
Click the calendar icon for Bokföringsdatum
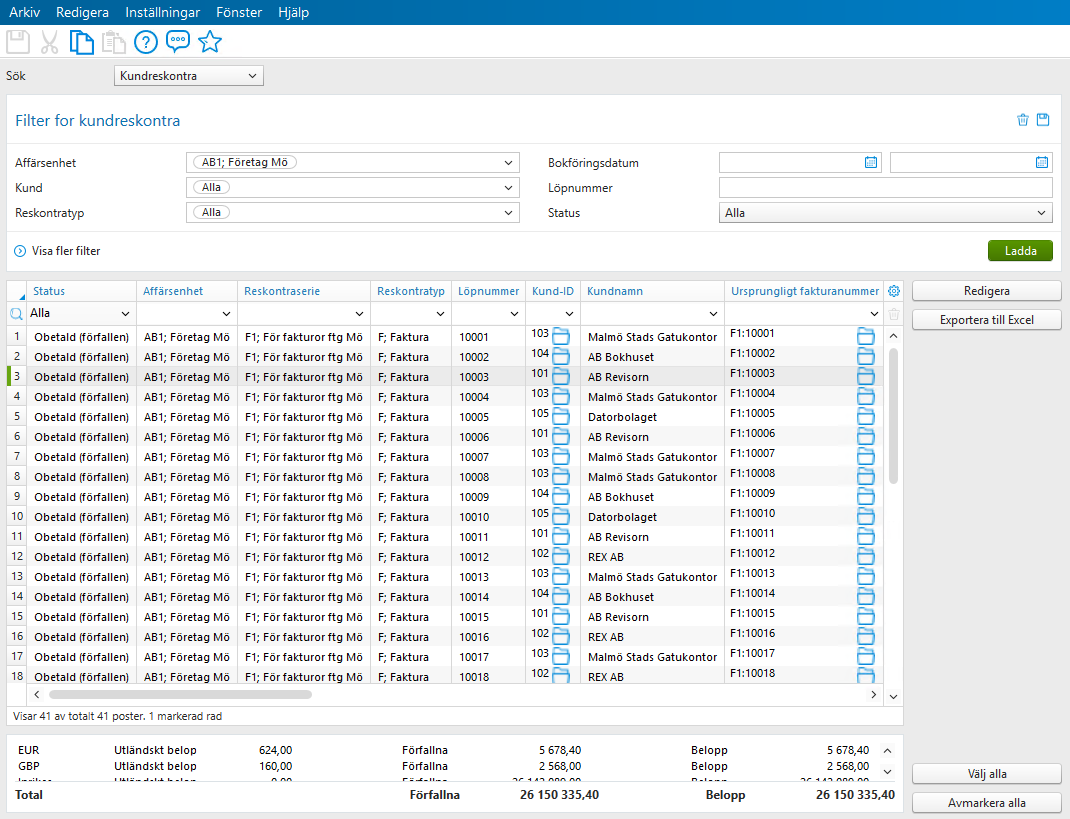pos(870,161)
